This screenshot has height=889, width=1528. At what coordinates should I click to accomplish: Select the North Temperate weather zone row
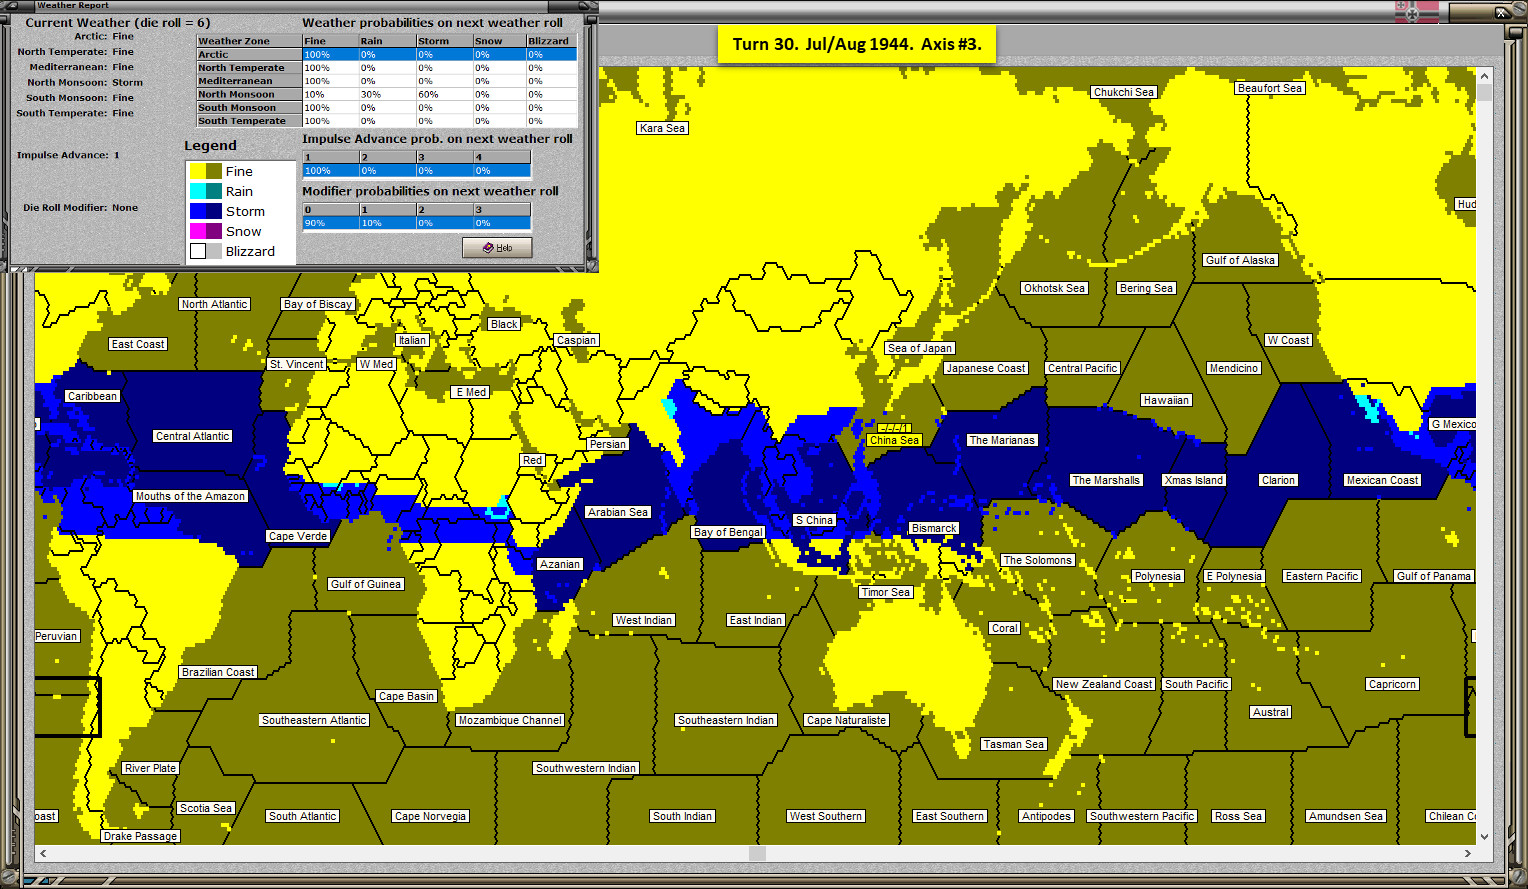click(387, 67)
